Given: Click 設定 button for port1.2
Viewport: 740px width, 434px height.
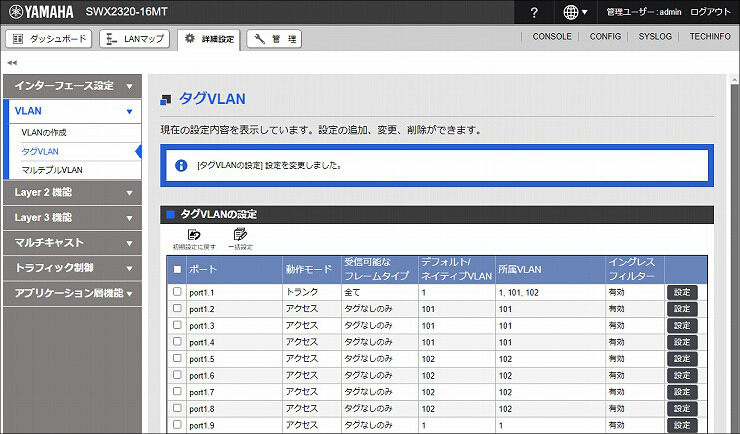Looking at the screenshot, I should pos(682,309).
